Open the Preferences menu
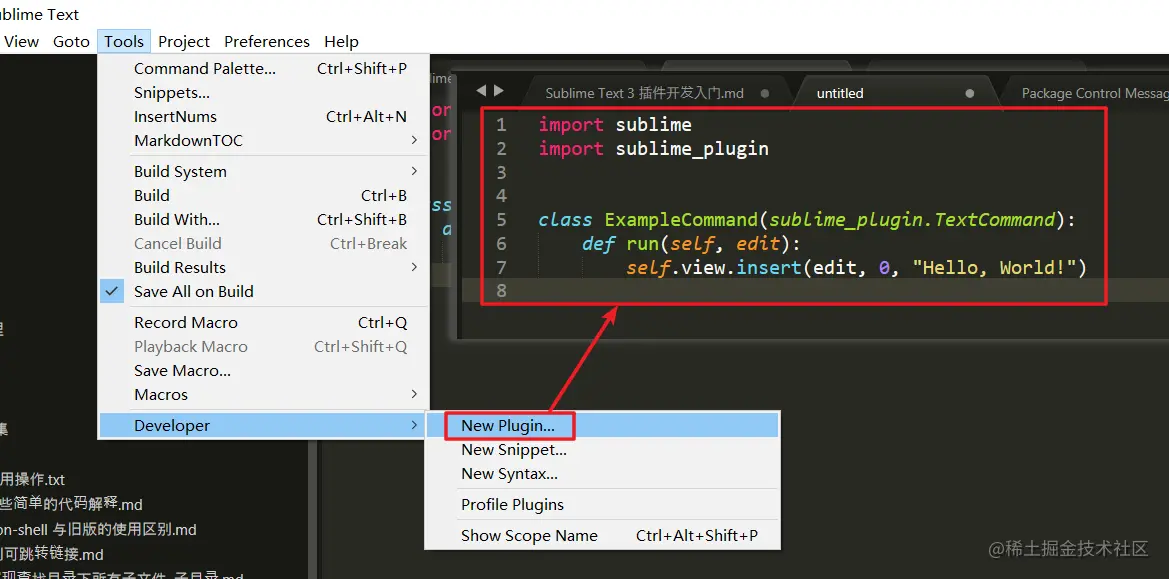The width and height of the screenshot is (1169, 579). (267, 42)
